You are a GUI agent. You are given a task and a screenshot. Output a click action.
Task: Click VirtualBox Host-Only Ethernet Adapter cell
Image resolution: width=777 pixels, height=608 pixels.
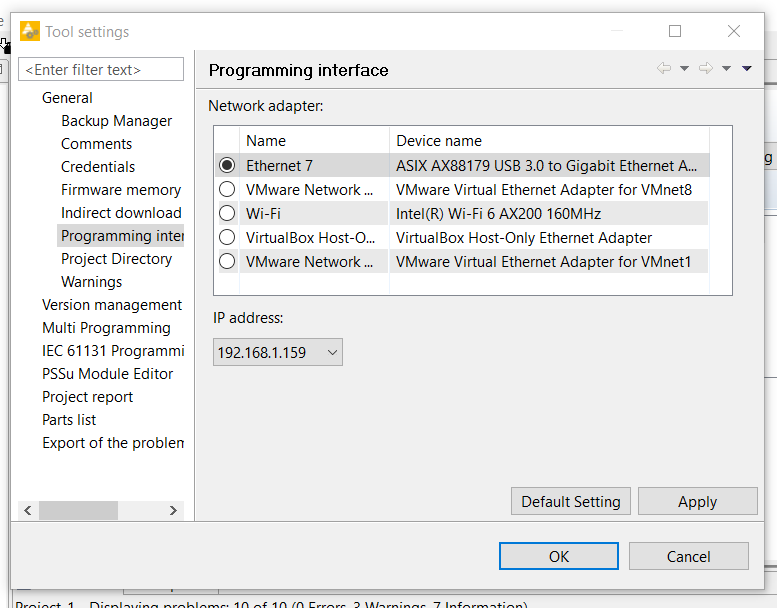click(550, 237)
